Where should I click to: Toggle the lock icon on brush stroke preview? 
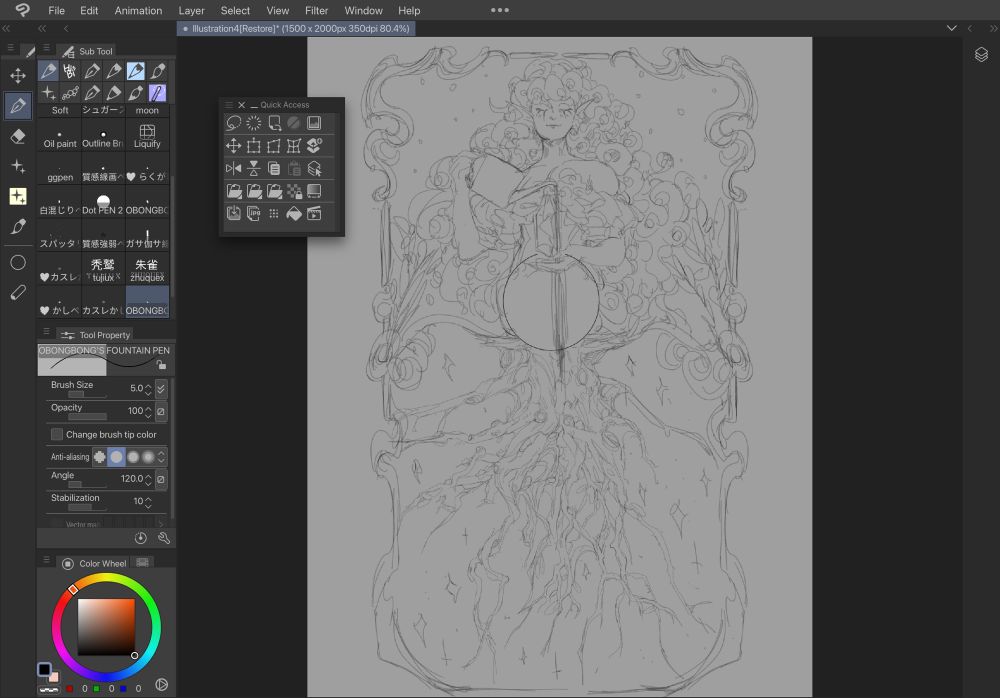161,365
